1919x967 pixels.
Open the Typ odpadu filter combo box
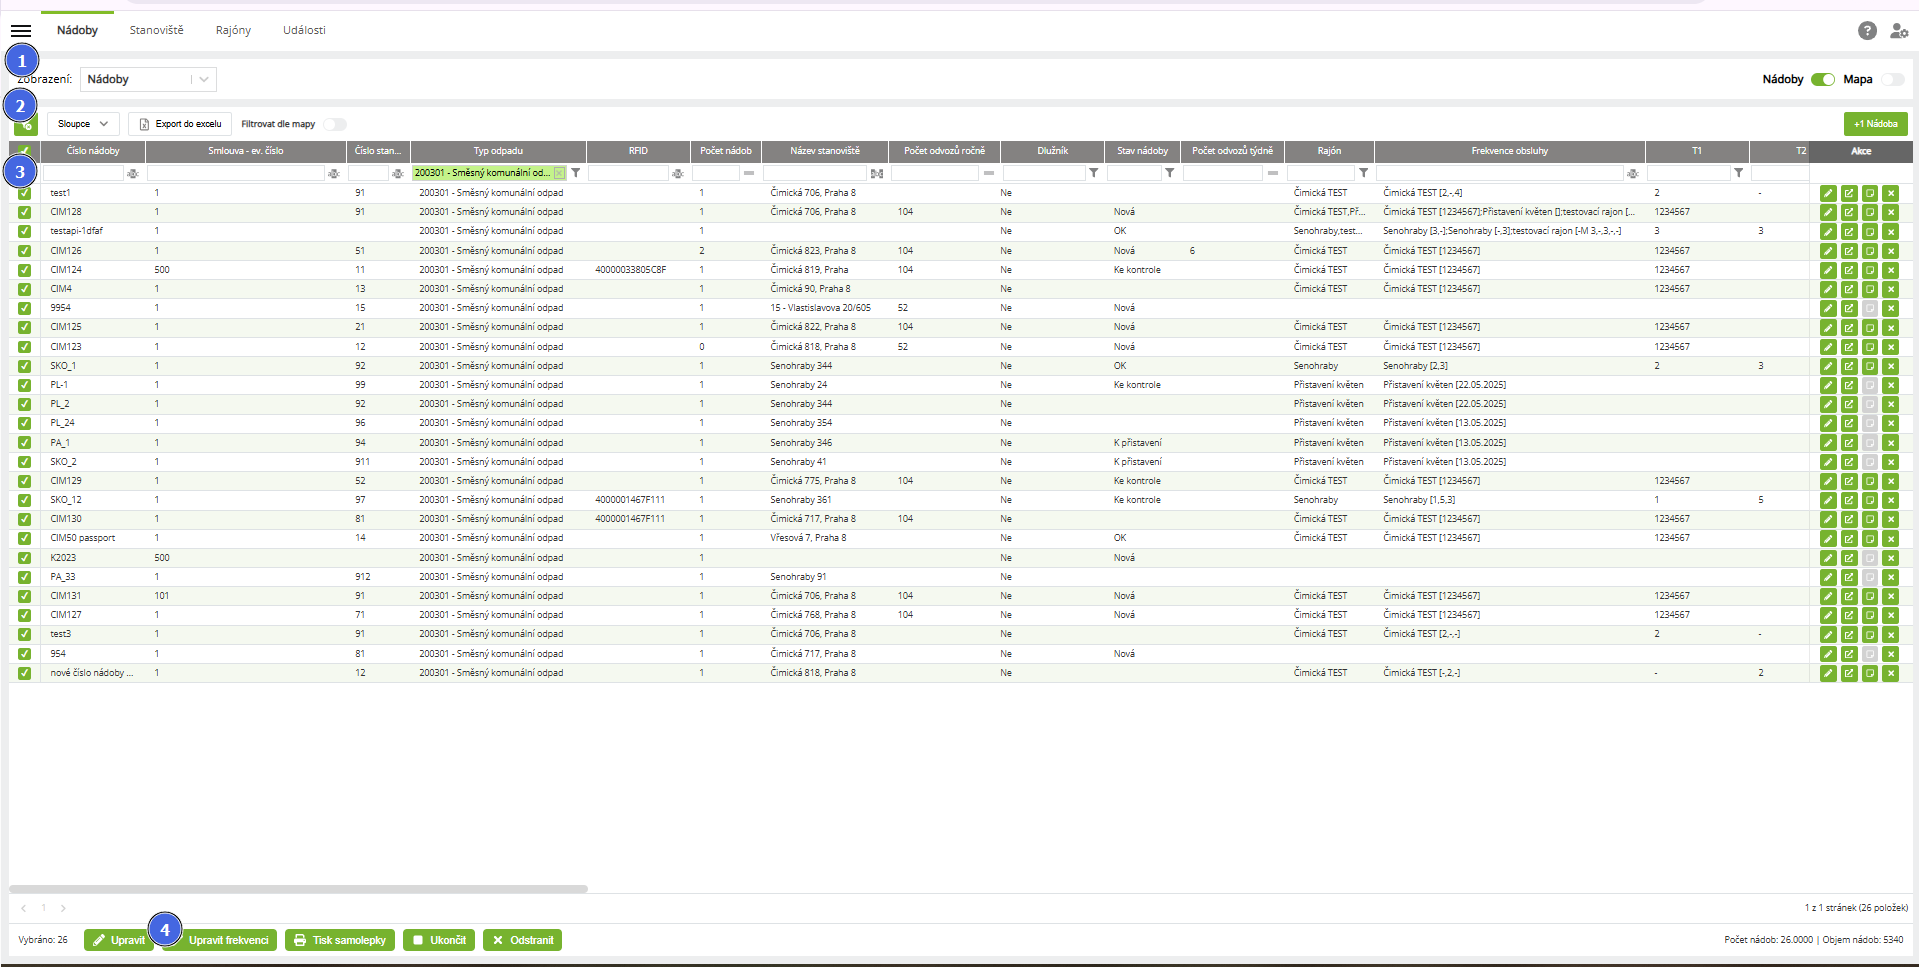tap(489, 173)
